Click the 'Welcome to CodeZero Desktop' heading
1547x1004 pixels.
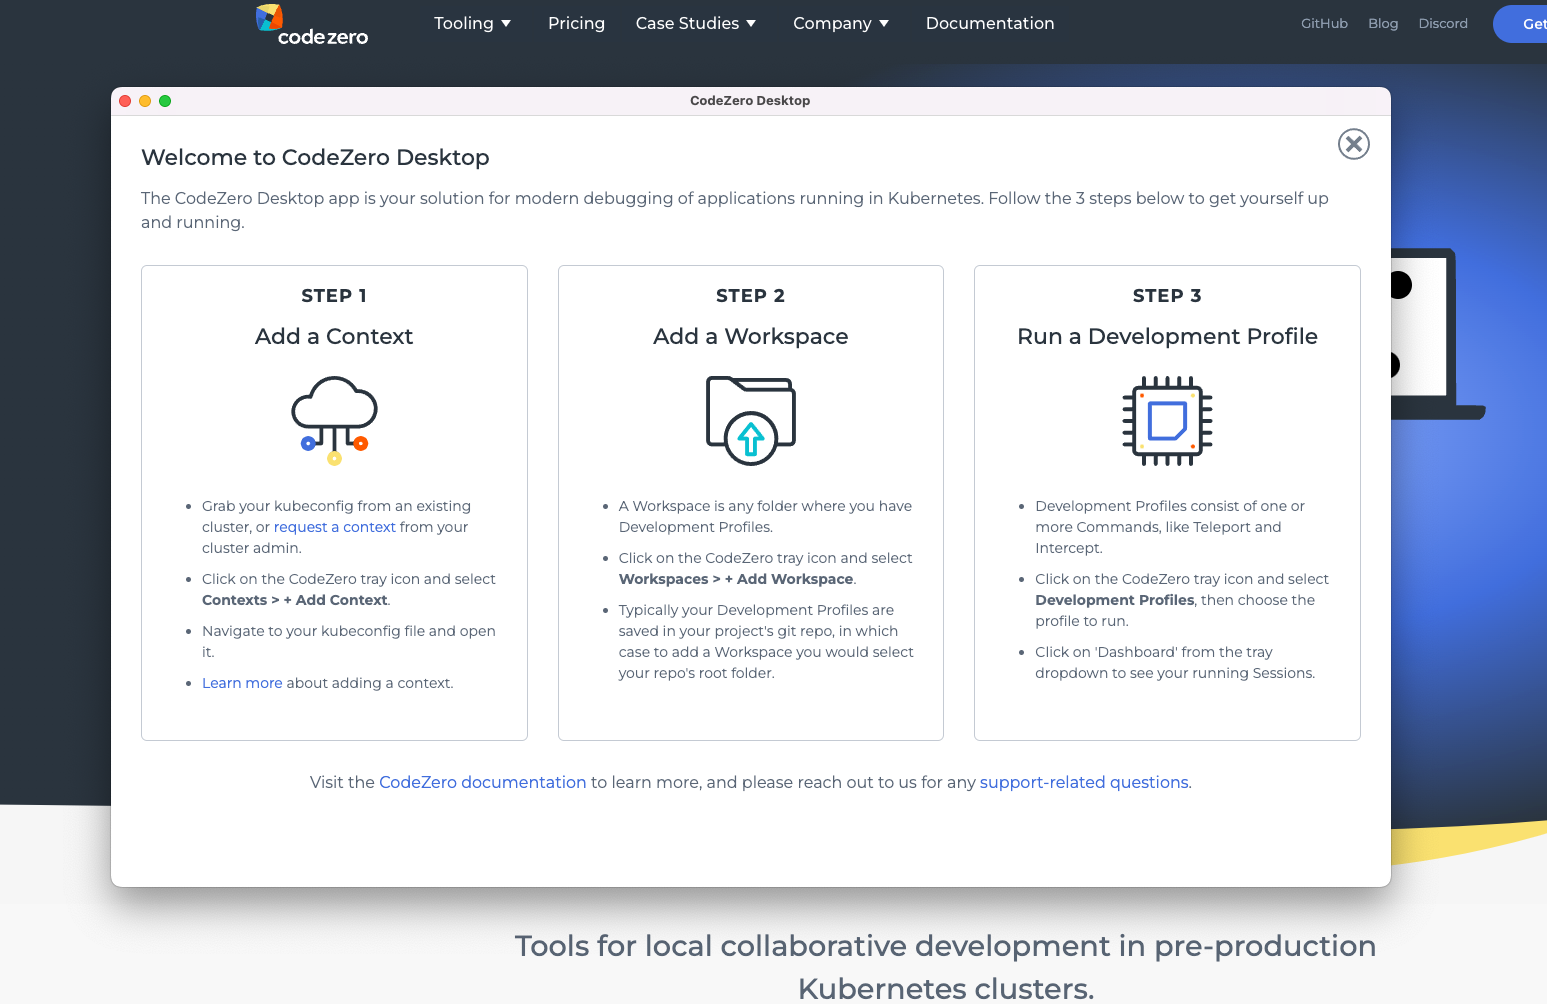point(315,158)
